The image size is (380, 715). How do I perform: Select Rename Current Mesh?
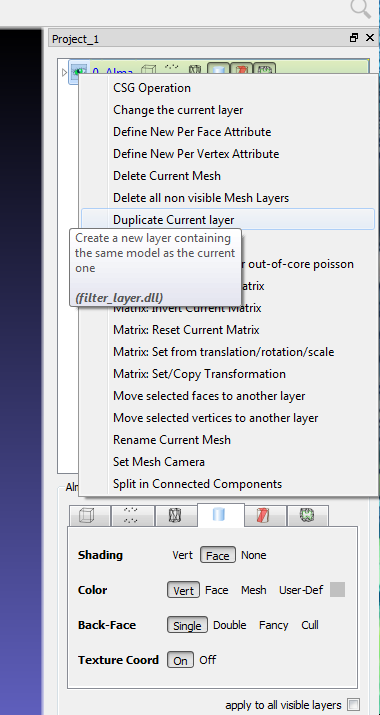point(228,440)
